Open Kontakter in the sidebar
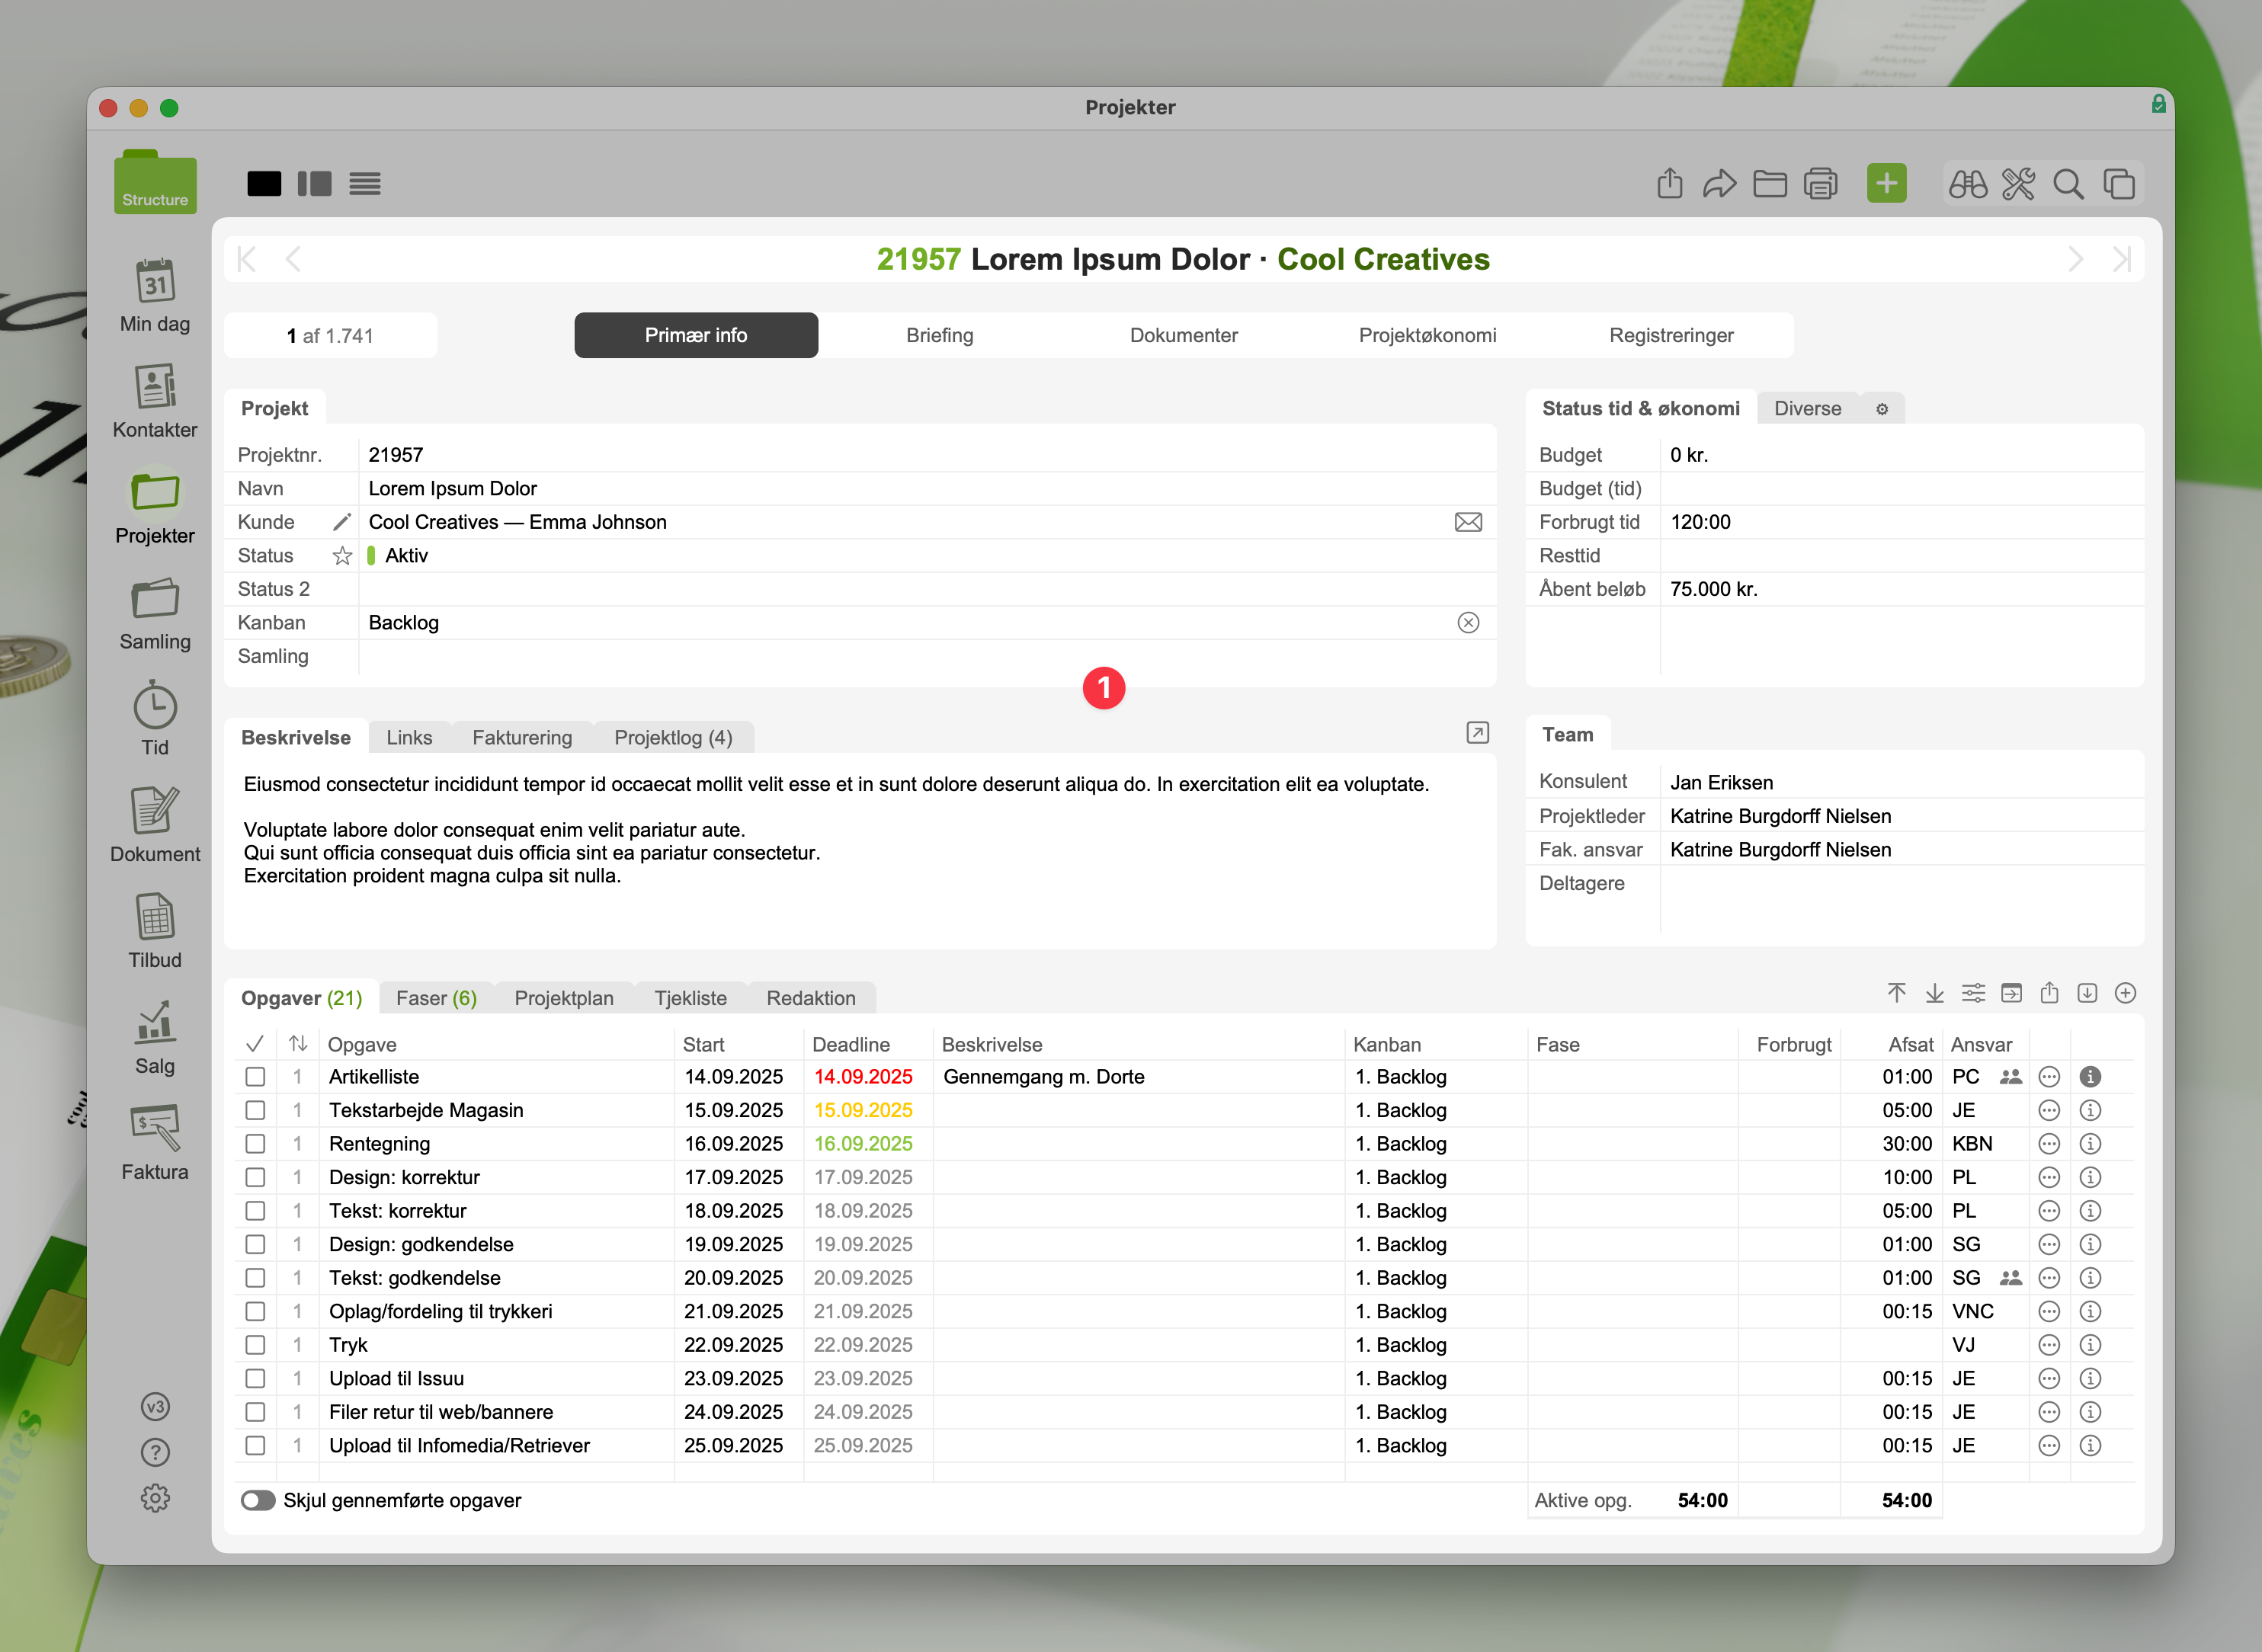The height and width of the screenshot is (1652, 2262). pos(155,388)
